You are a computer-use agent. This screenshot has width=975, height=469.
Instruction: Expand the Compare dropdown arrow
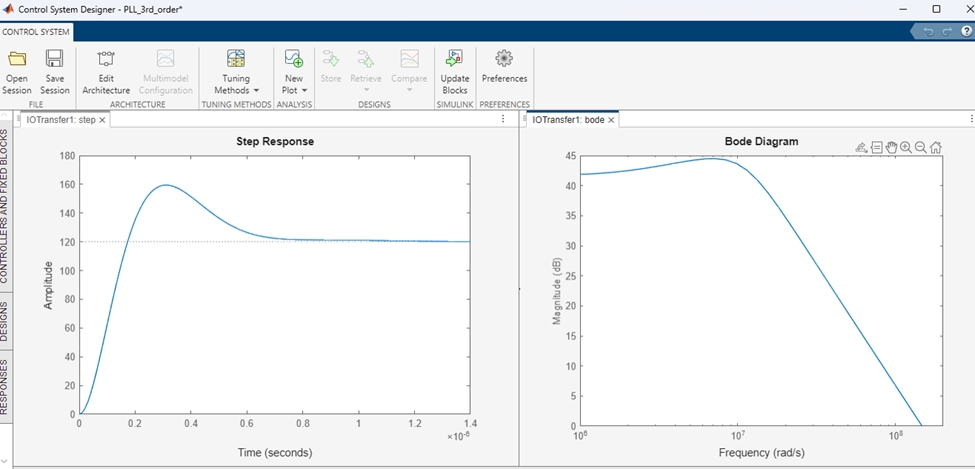(409, 91)
